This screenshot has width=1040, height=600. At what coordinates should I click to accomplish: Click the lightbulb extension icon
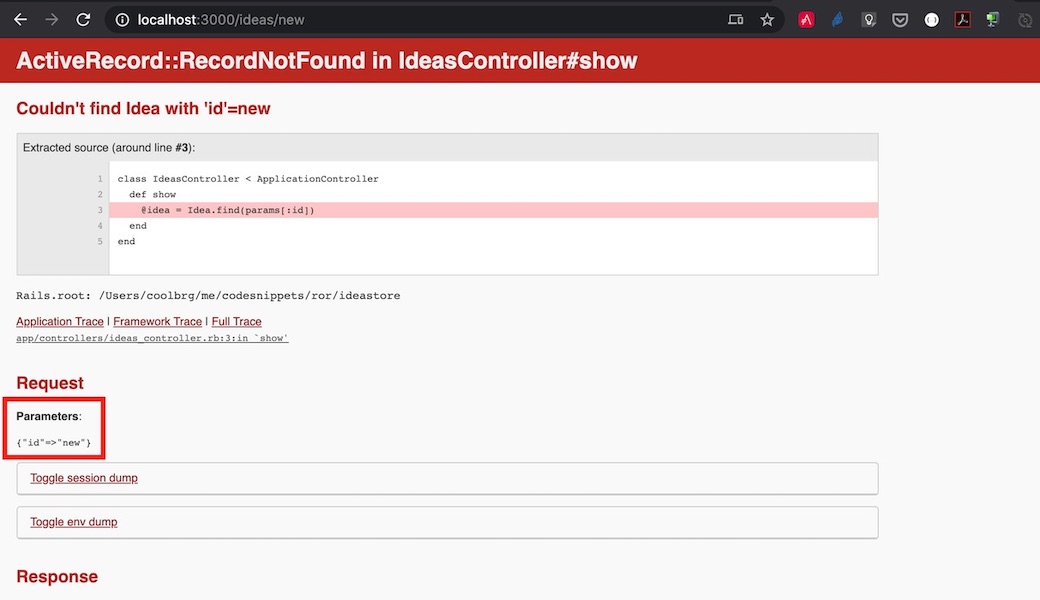pos(869,19)
